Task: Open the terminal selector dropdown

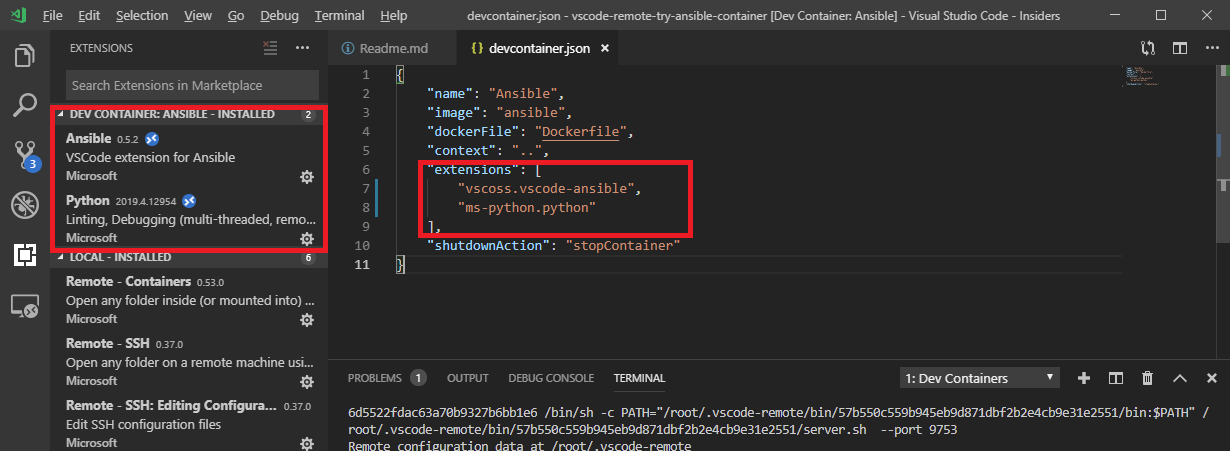Action: tap(979, 378)
